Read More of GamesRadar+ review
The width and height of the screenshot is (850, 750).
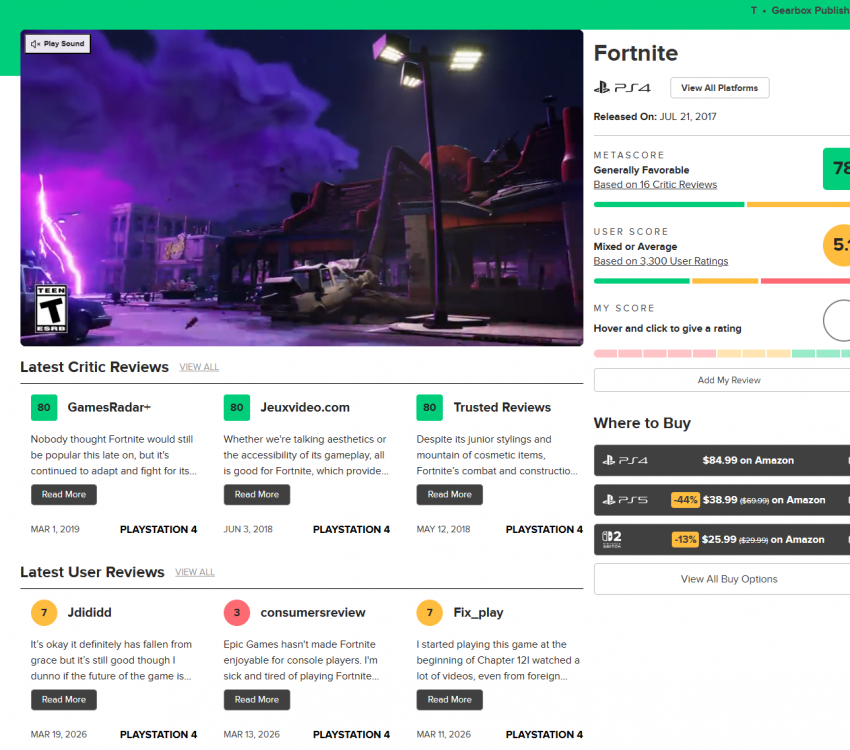pyautogui.click(x=64, y=495)
